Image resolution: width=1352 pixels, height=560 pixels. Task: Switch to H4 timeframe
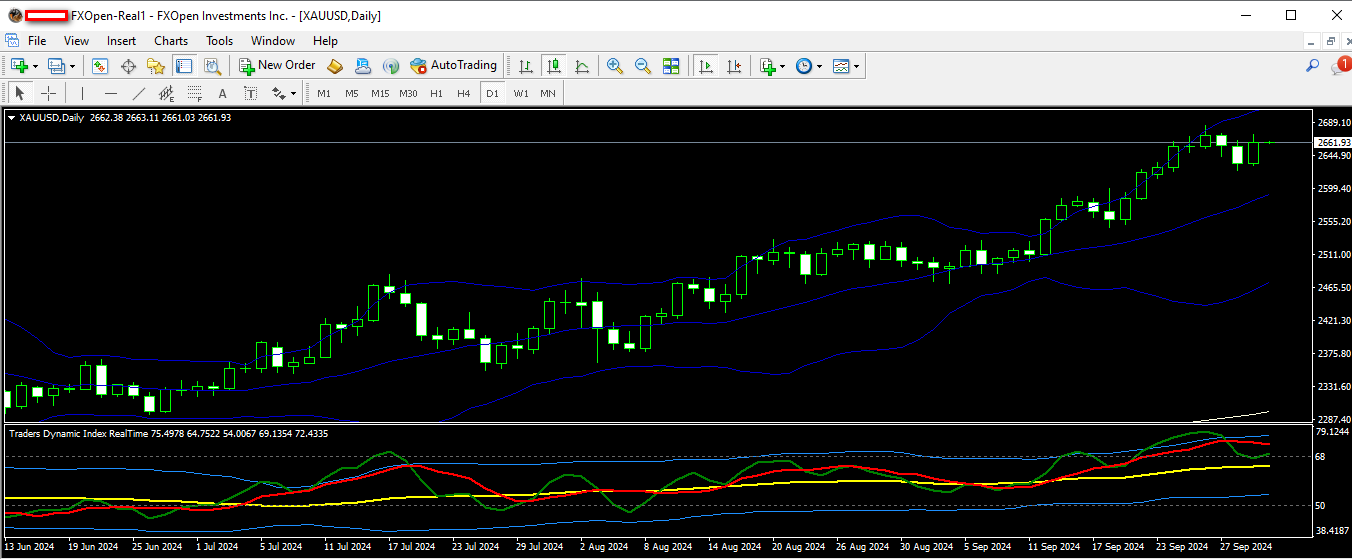pos(464,93)
